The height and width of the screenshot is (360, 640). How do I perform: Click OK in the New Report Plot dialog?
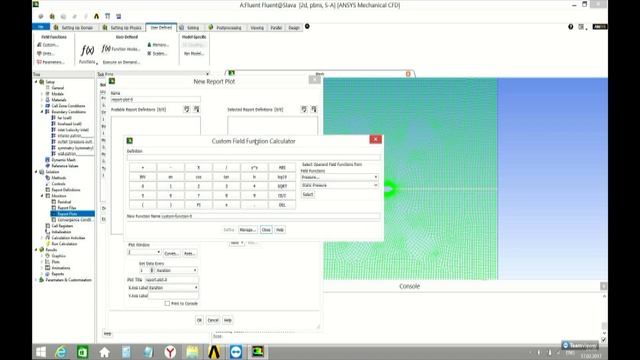click(199, 320)
